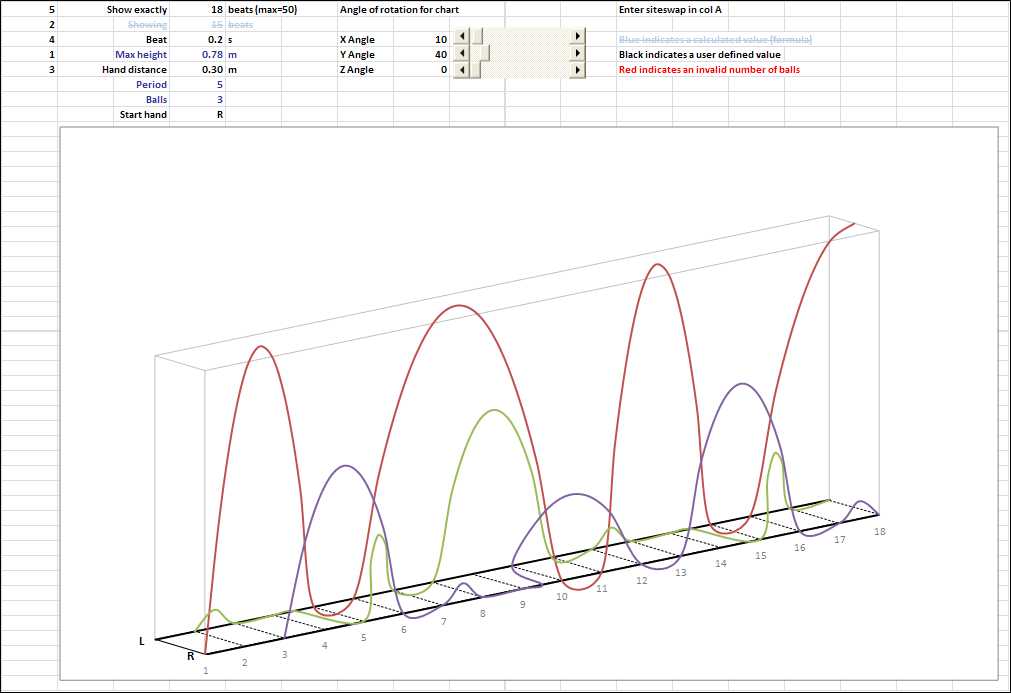This screenshot has height=693, width=1011.
Task: Click the 'Enter siteswap in col A' cell
Action: [x=670, y=10]
